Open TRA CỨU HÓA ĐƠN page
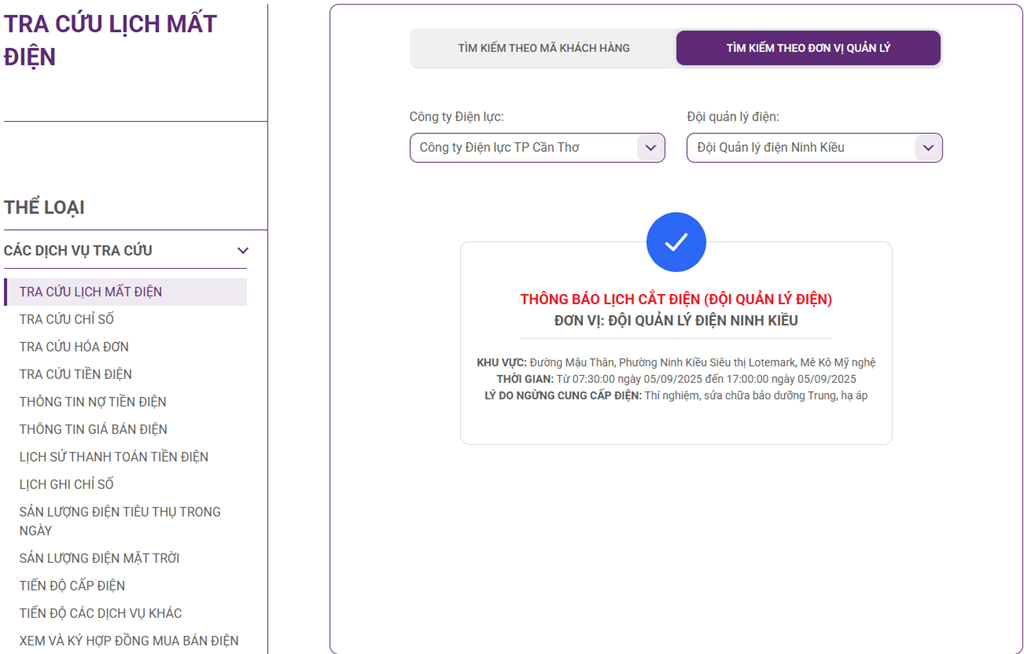Viewport: 1024px width, 654px height. (74, 347)
